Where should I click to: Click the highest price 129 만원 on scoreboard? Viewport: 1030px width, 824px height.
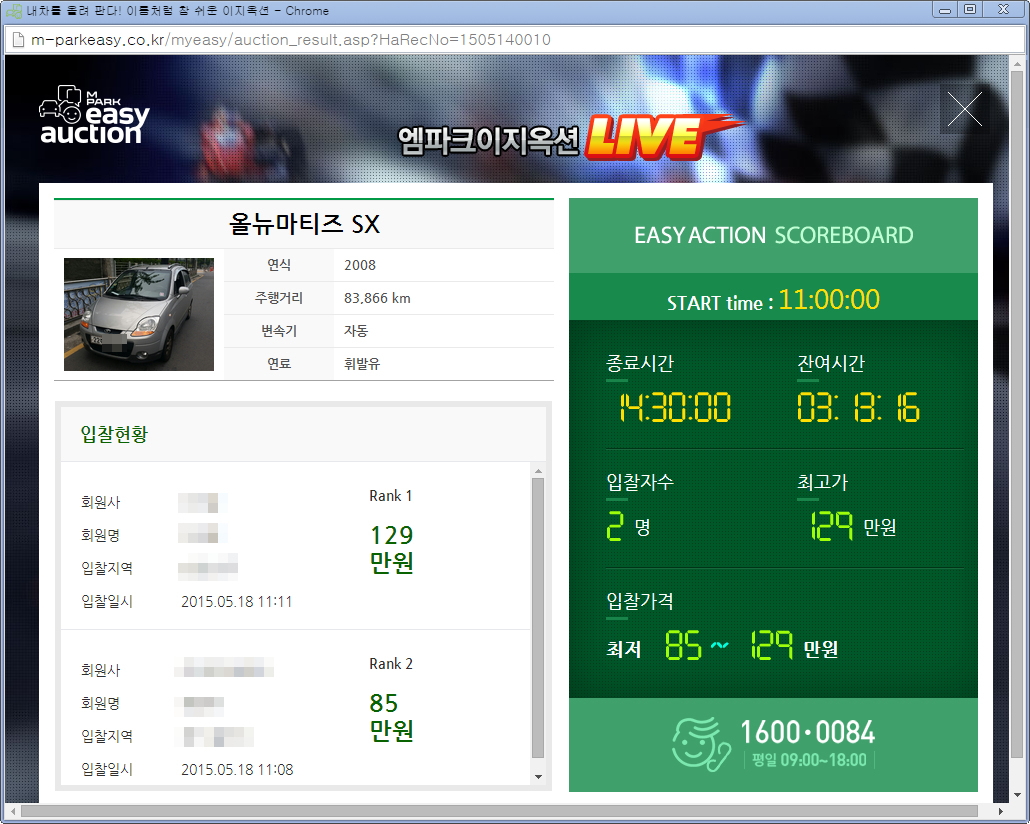pyautogui.click(x=853, y=526)
